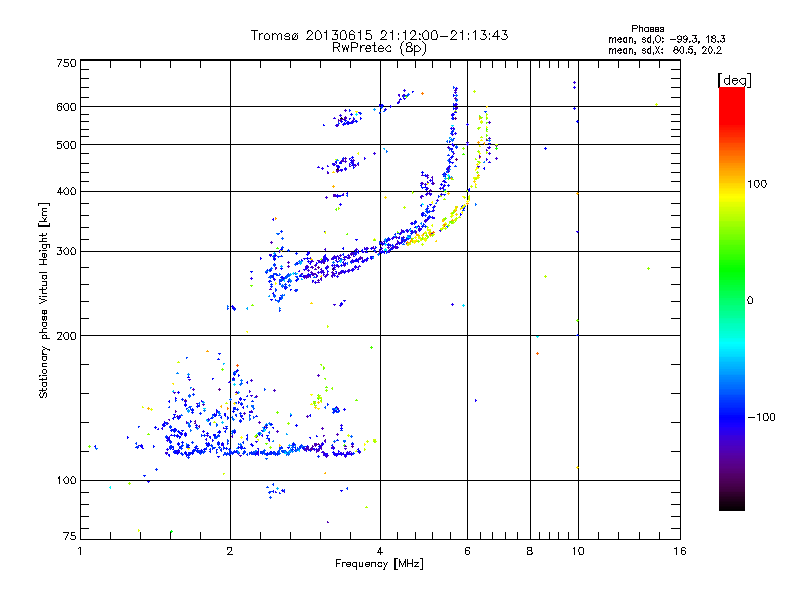The height and width of the screenshot is (600, 800).
Task: Click the x-axis '4' MHz tick label
Action: coord(380,551)
